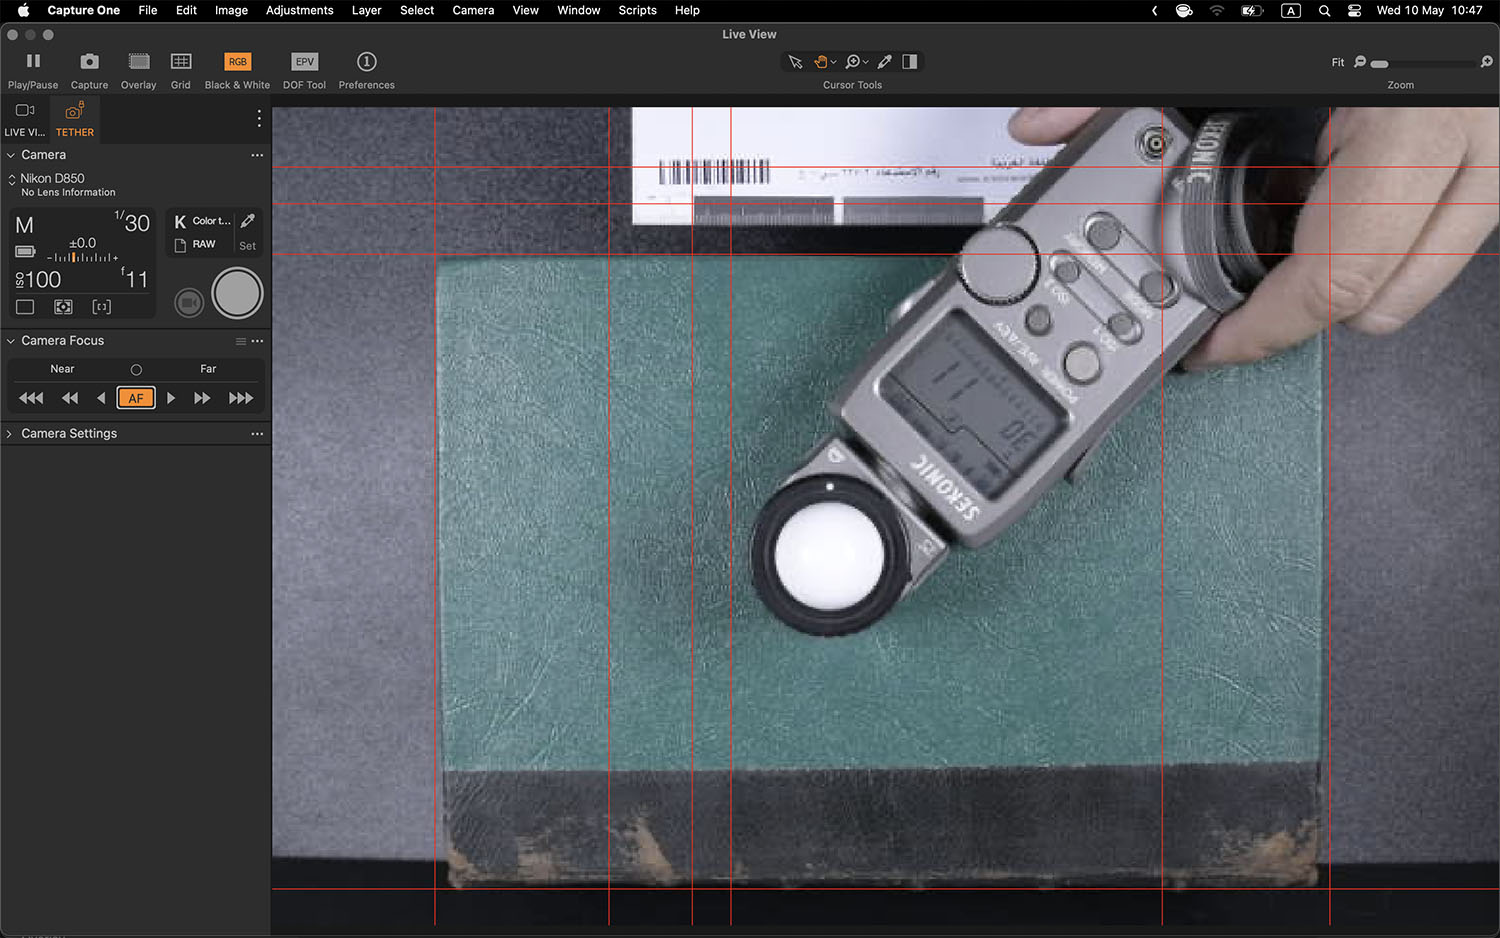Change the M exposure mode
The image size is (1500, 938).
click(x=25, y=225)
